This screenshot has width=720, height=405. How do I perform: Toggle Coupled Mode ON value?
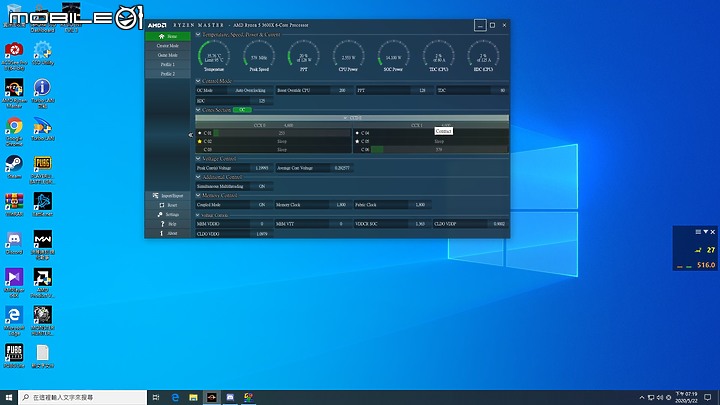point(262,205)
